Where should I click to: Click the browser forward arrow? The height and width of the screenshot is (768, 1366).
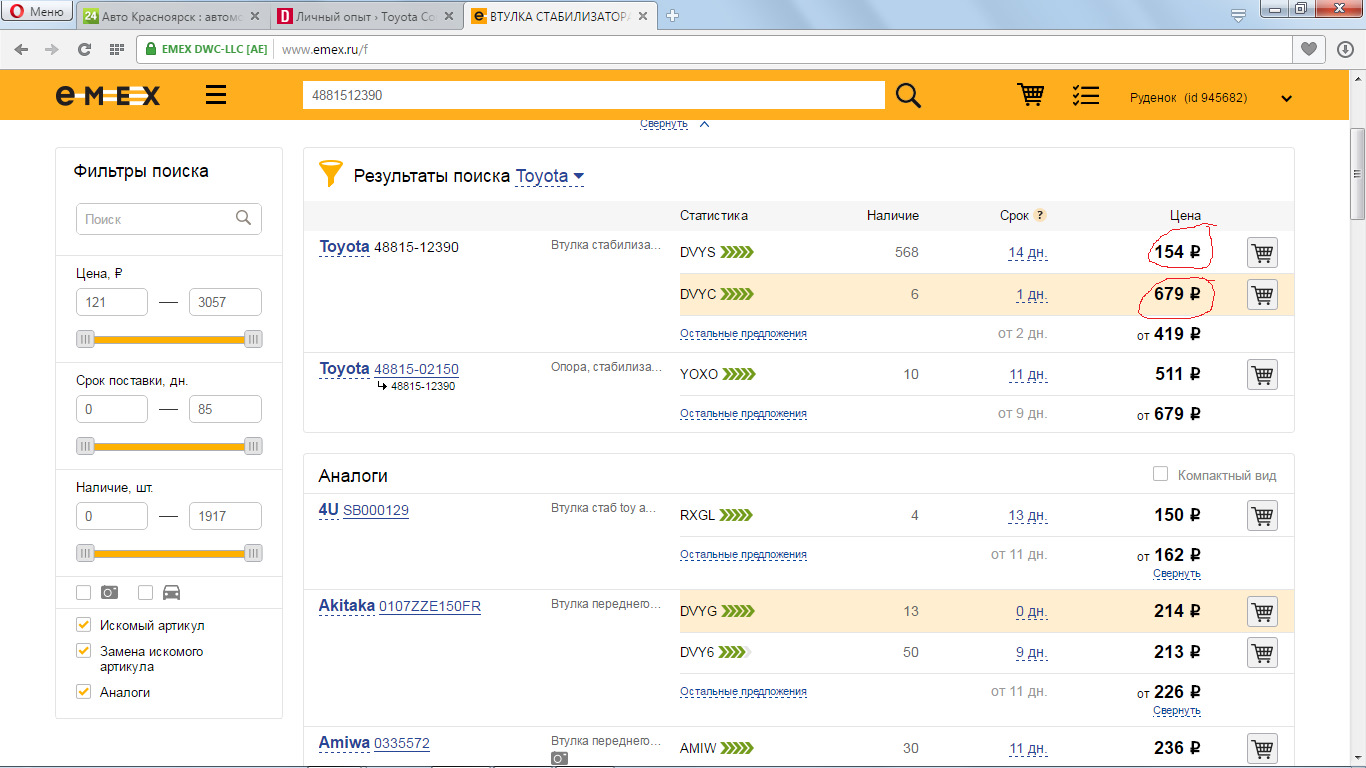[52, 49]
